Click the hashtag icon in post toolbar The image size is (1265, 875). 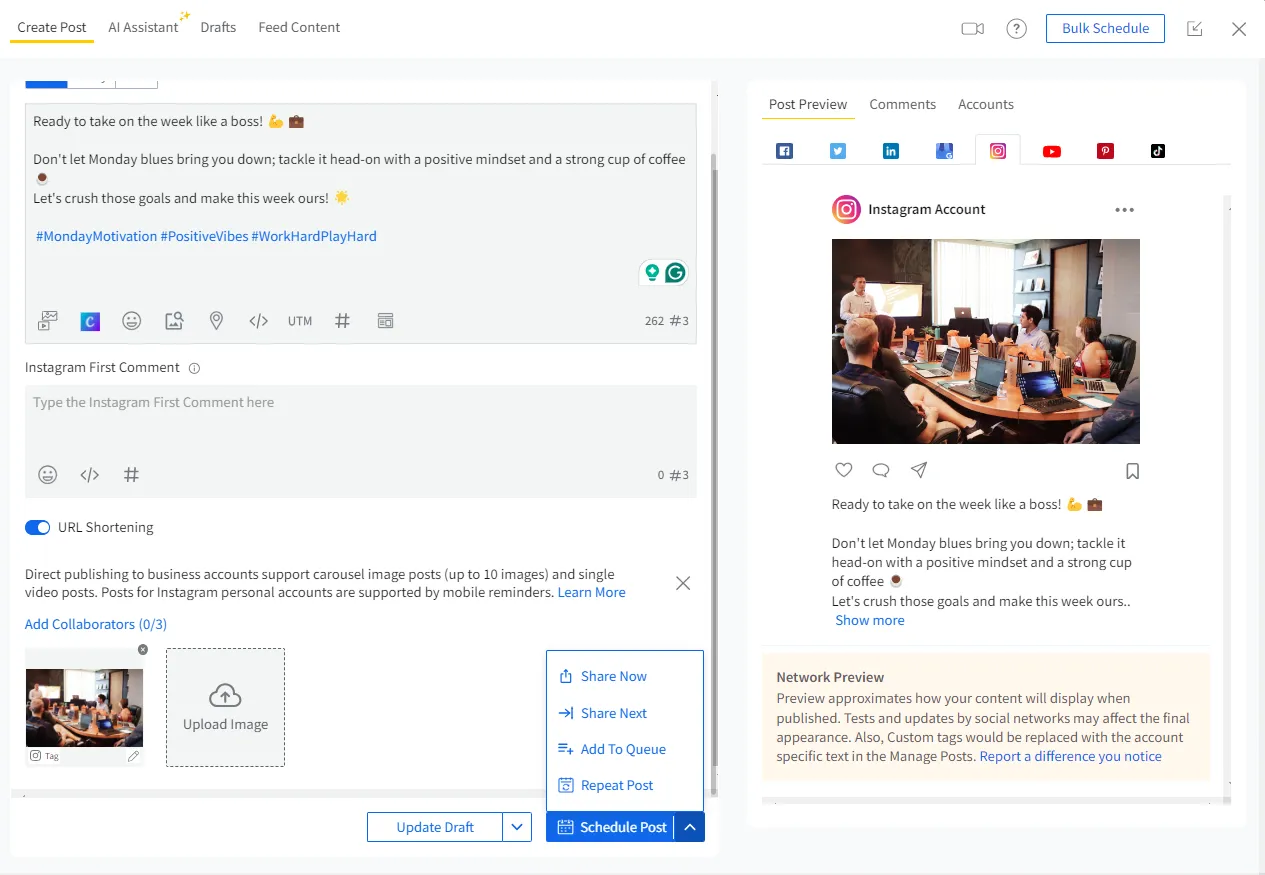coord(342,321)
